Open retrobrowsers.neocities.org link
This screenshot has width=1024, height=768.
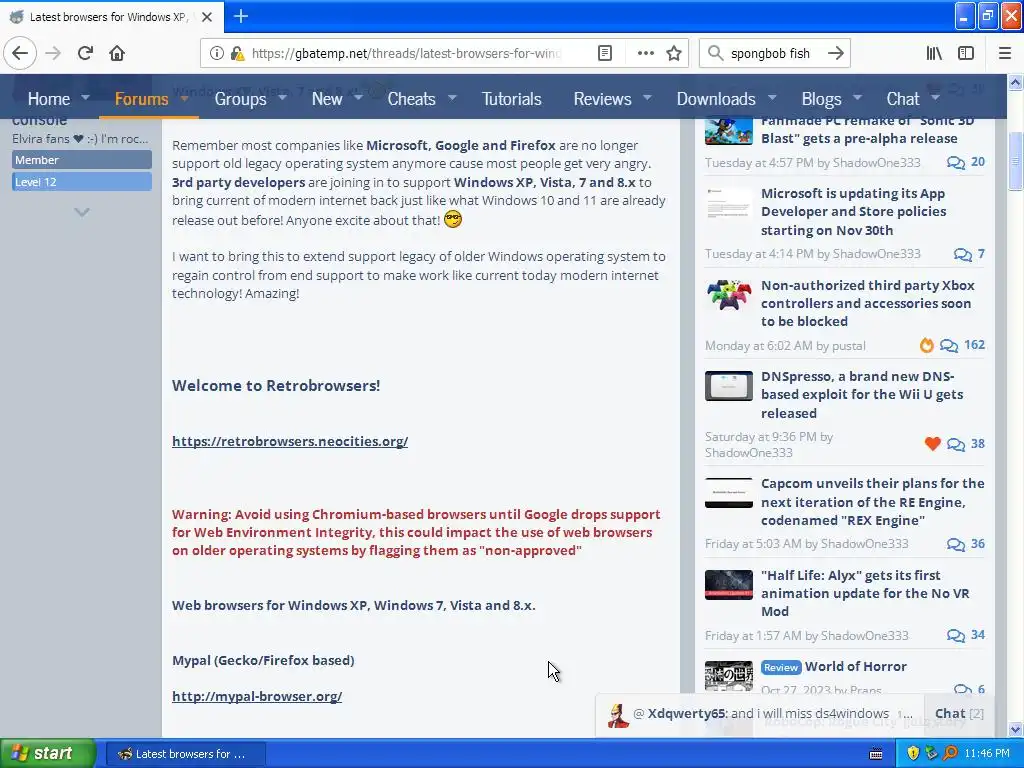point(290,441)
